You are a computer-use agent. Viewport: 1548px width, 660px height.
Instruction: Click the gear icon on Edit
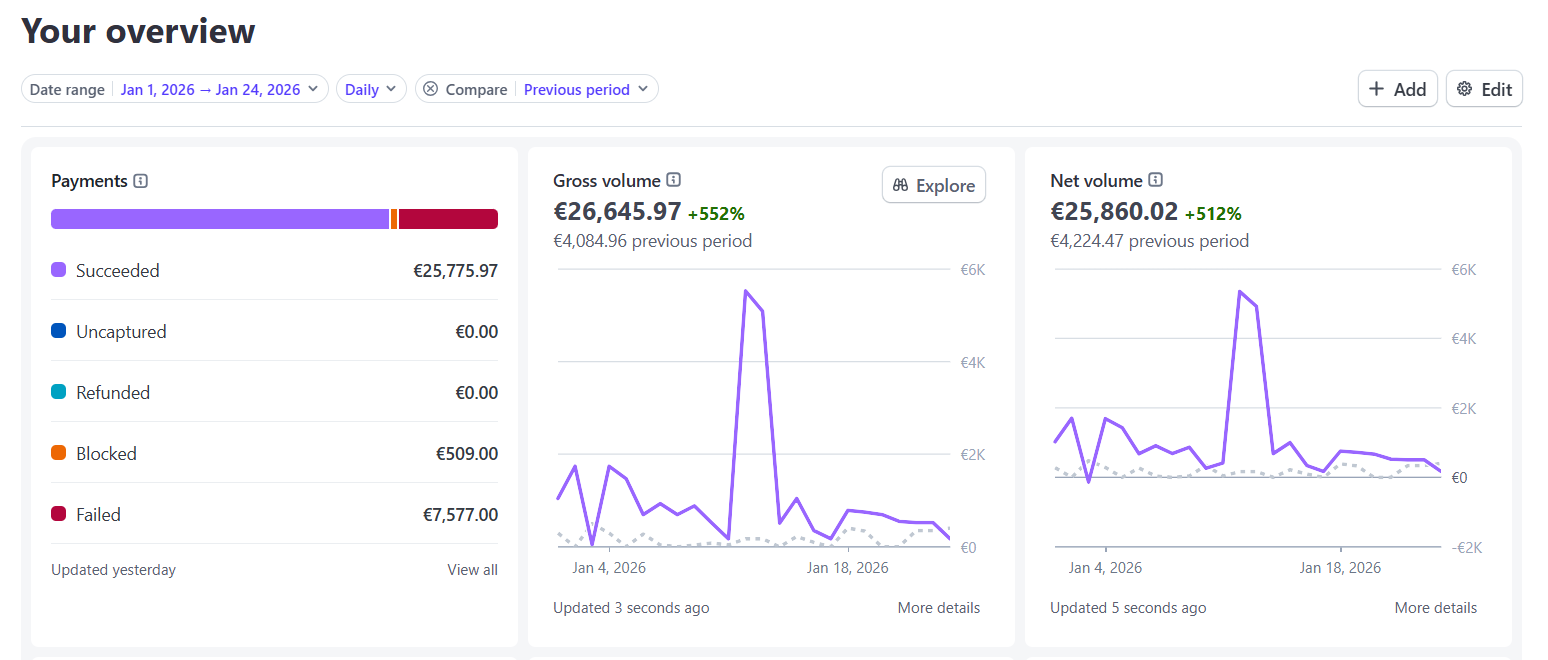coord(1465,89)
